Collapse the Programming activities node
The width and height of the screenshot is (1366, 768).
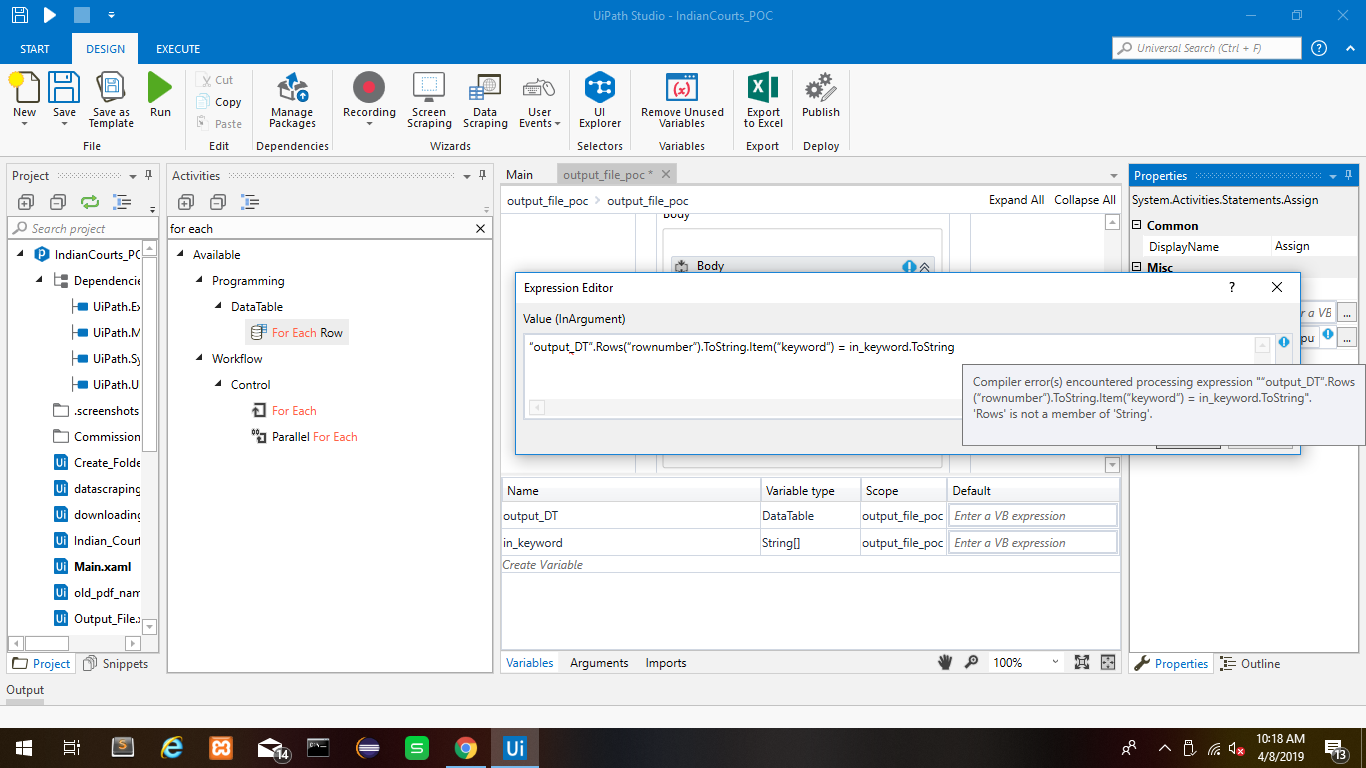pyautogui.click(x=200, y=281)
